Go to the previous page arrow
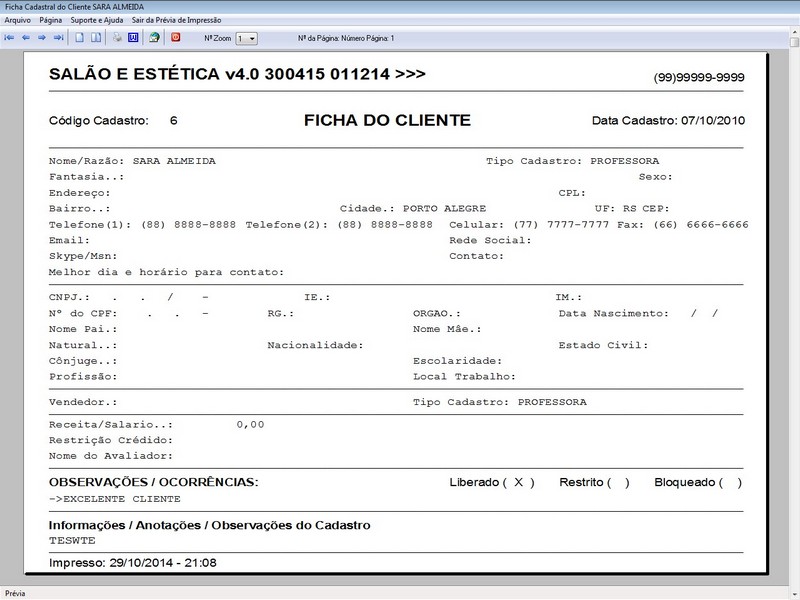The image size is (800, 600). click(26, 38)
